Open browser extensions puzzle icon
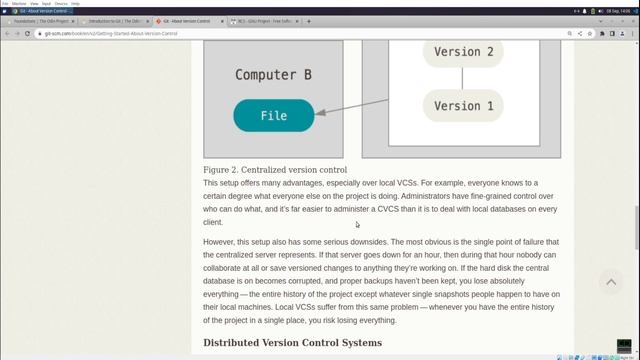This screenshot has height=360, width=640. tap(602, 33)
